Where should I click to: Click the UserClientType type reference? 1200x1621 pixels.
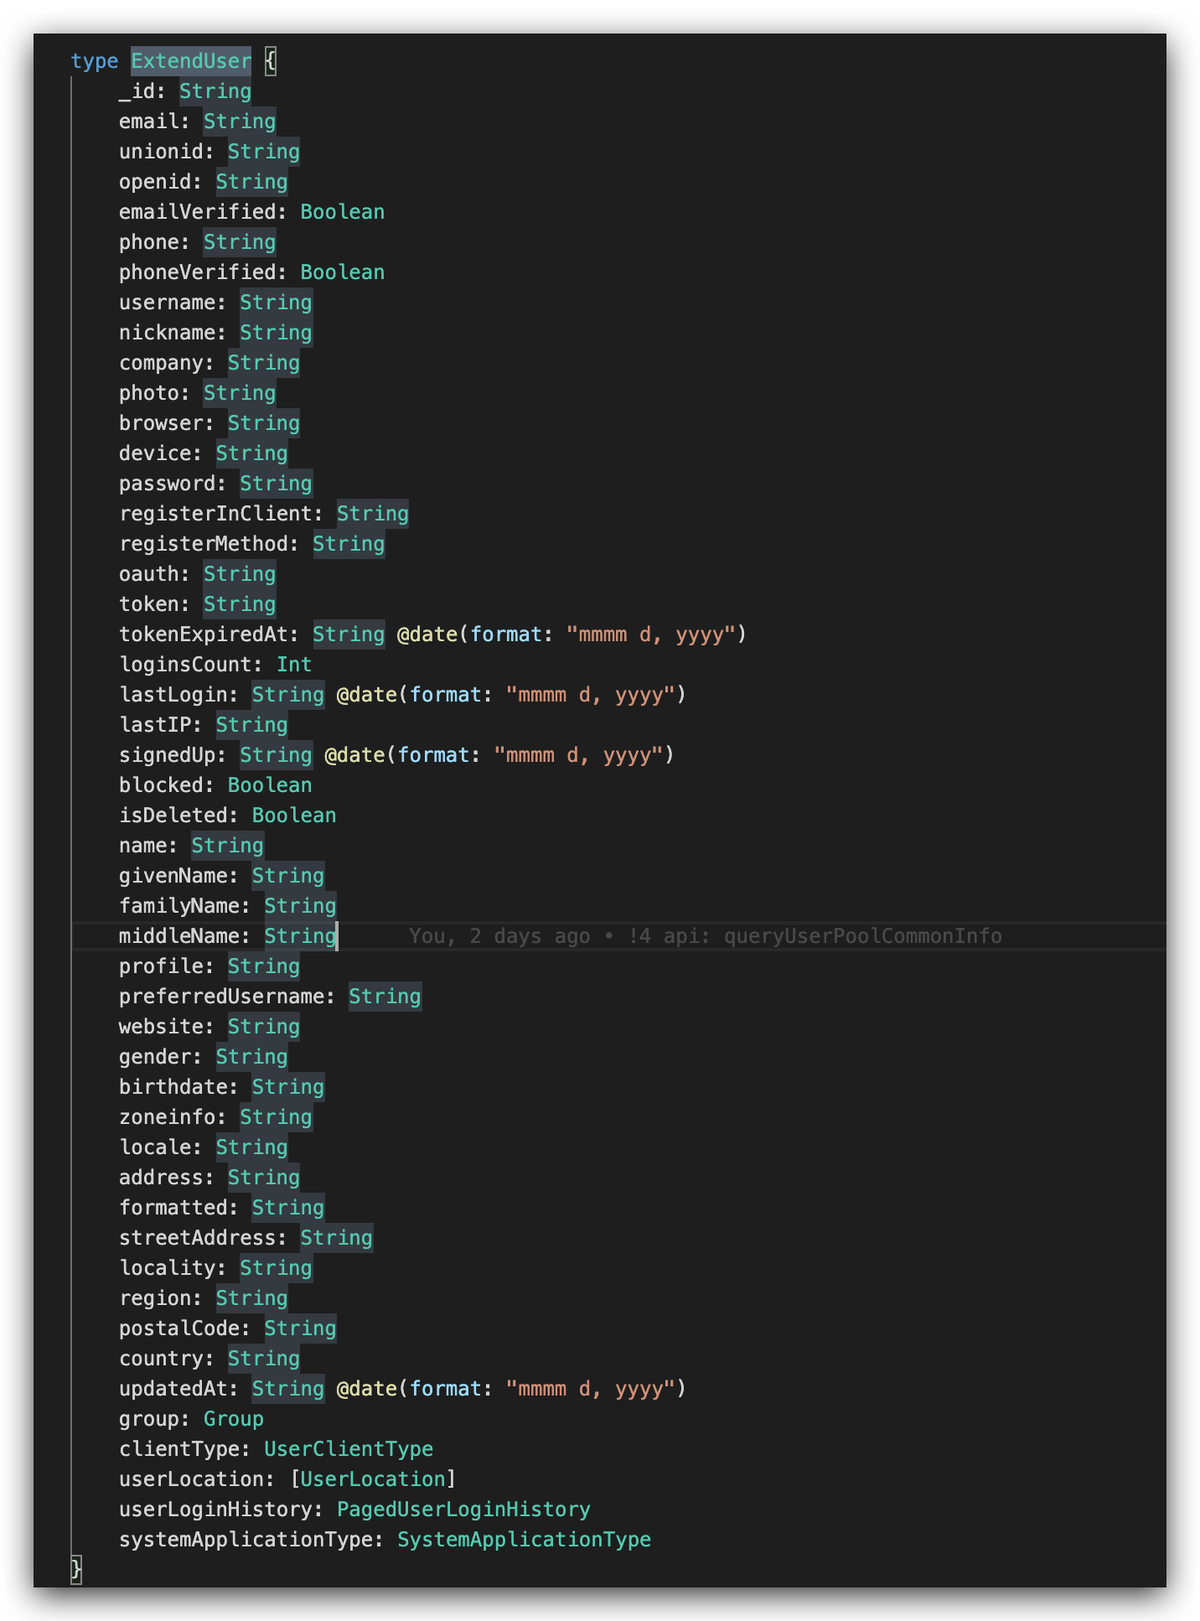tap(348, 1449)
